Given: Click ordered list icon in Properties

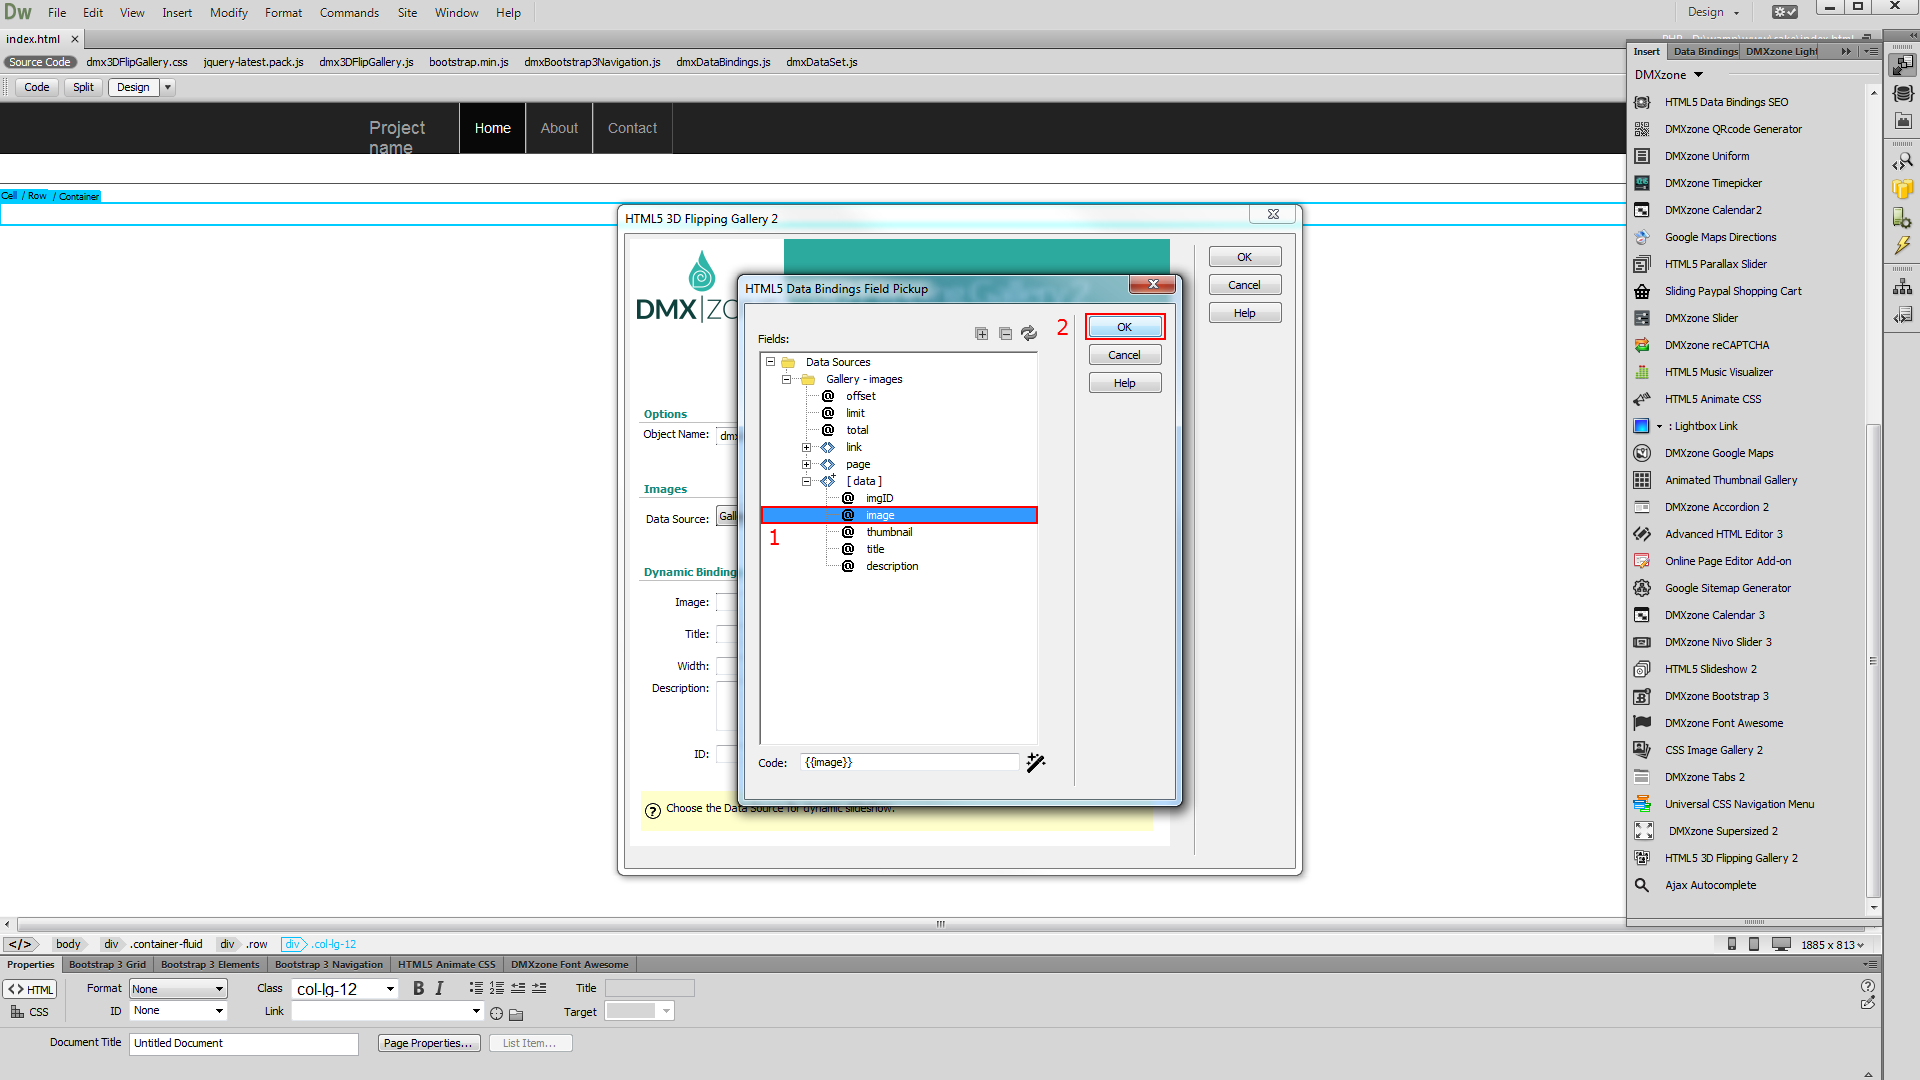Looking at the screenshot, I should click(x=497, y=988).
